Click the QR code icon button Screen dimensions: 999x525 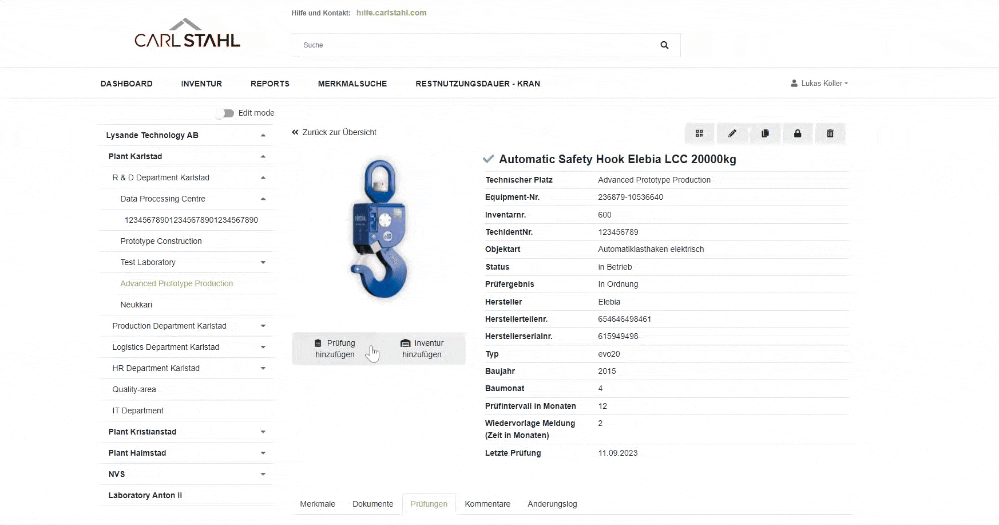coord(700,133)
